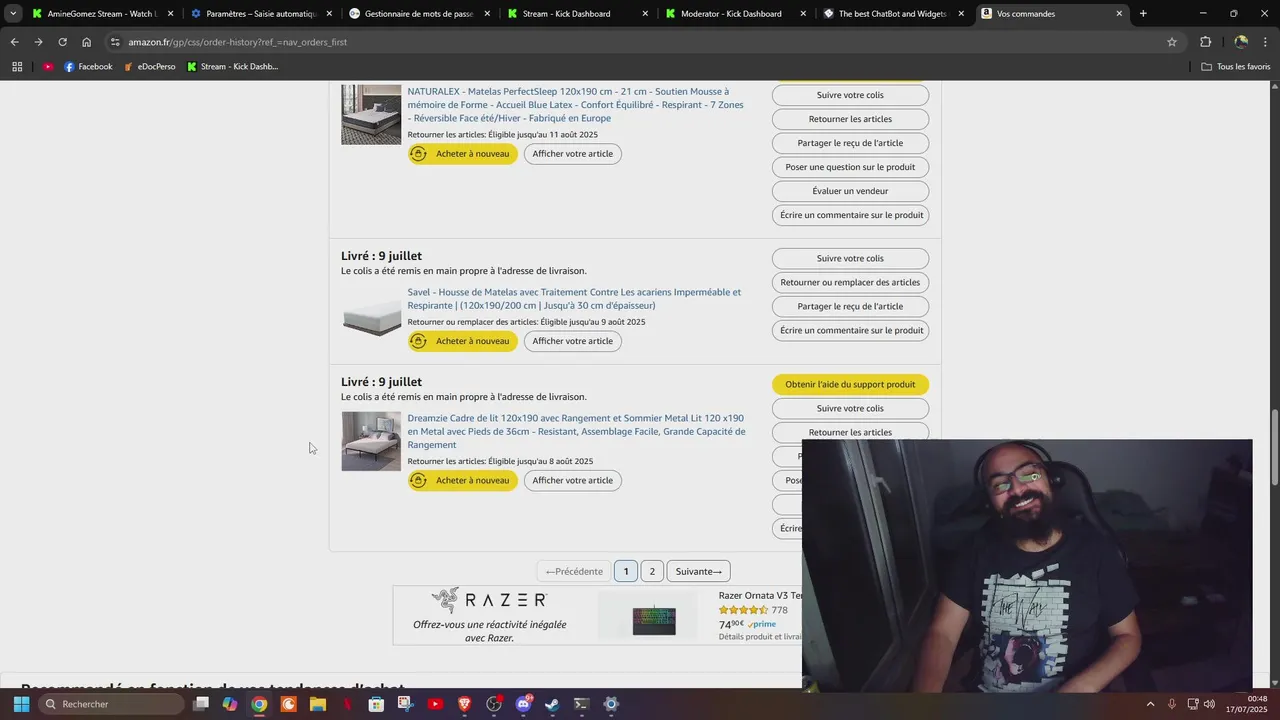This screenshot has width=1280, height=720.
Task: Open the Snipping Tool taskbar icon
Action: pos(406,704)
